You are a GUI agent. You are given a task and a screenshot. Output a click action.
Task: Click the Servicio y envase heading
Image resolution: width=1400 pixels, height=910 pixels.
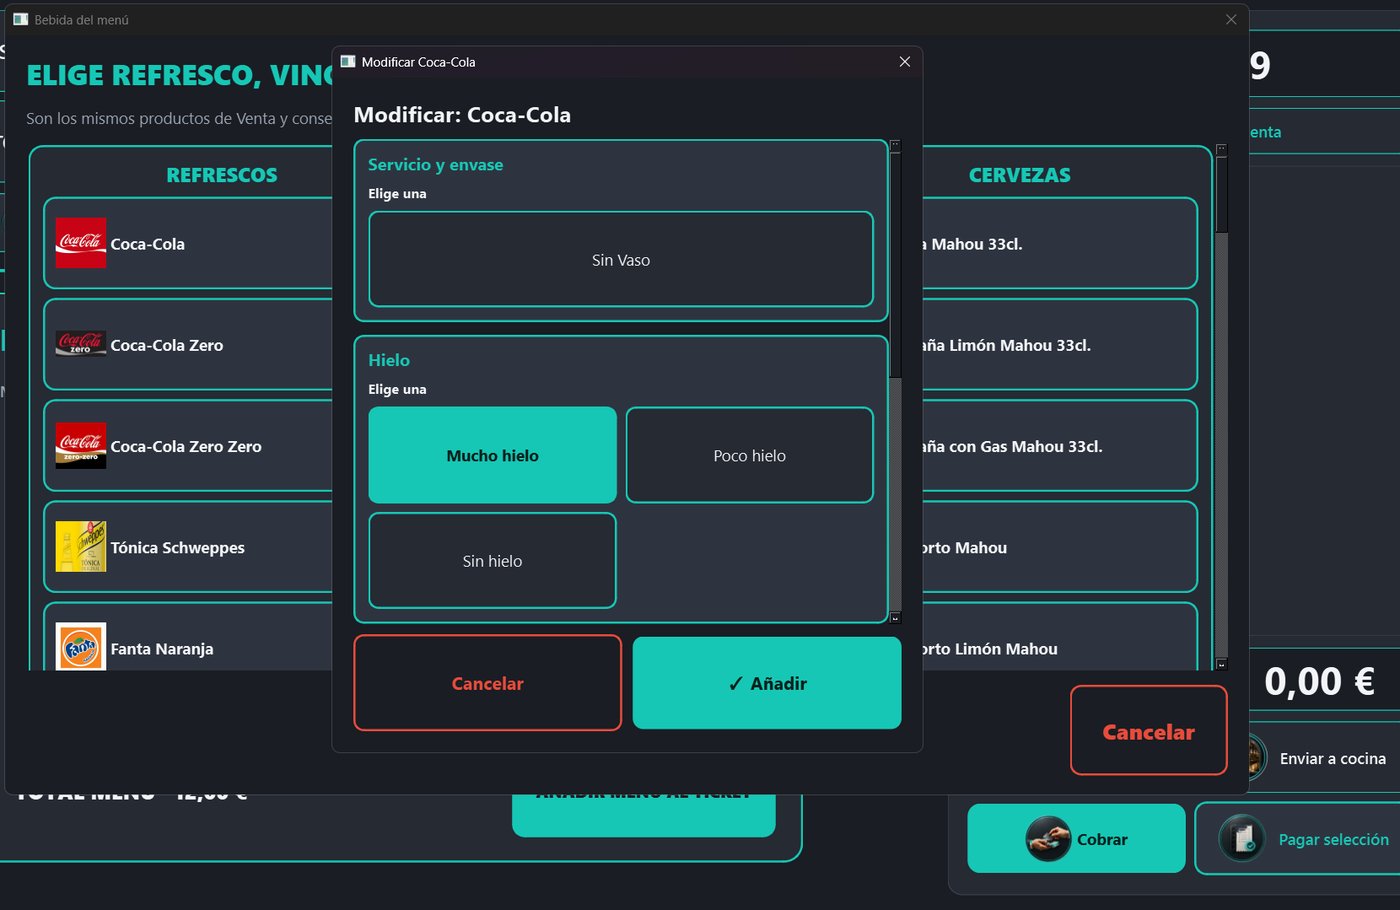pyautogui.click(x=435, y=165)
